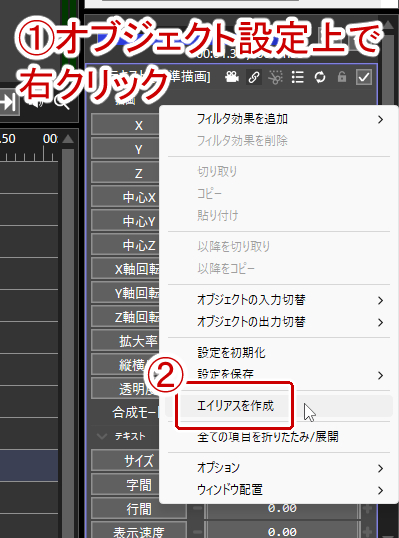Click the 字間 parameter button
Viewport: 399px width, 538px height.
coord(126,485)
